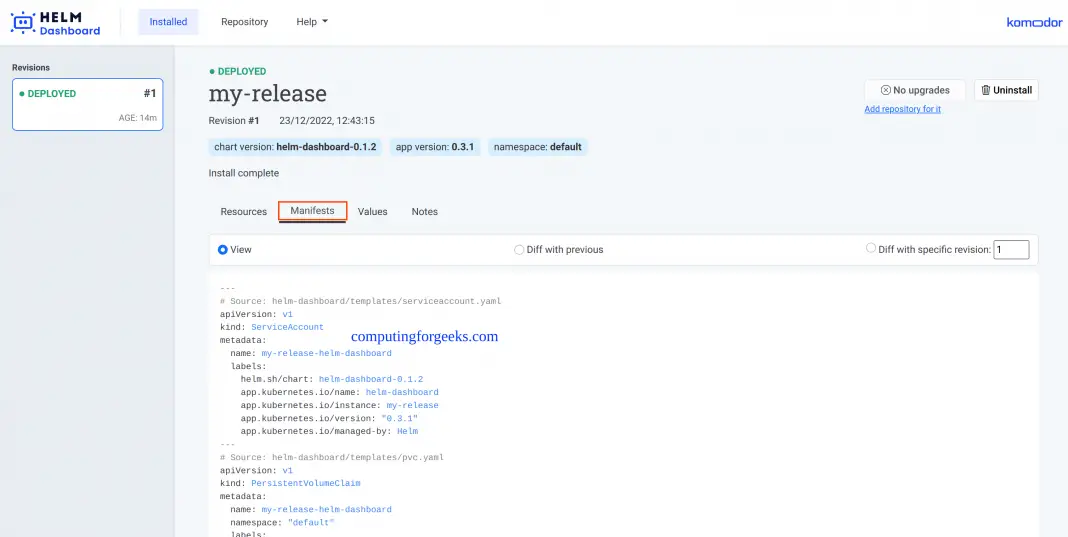Viewport: 1068px width, 537px height.
Task: Click the Uninstall button
Action: coord(1006,90)
